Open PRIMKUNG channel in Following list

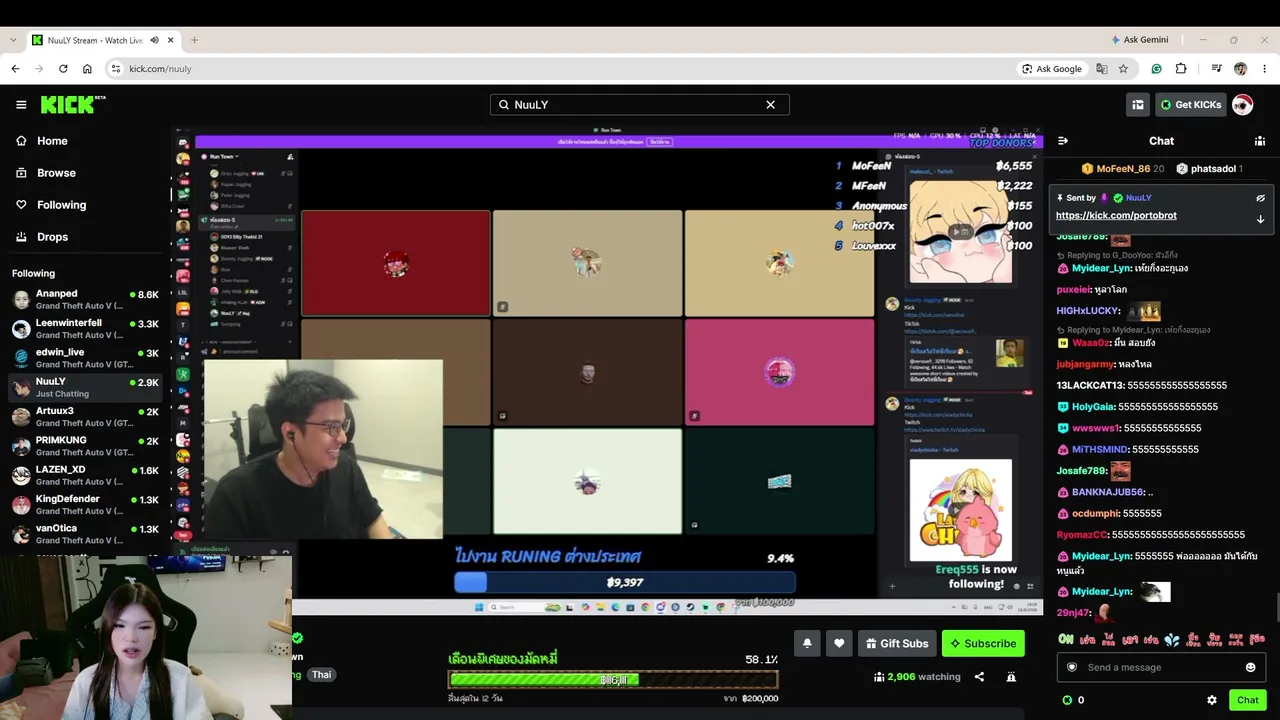[85, 446]
